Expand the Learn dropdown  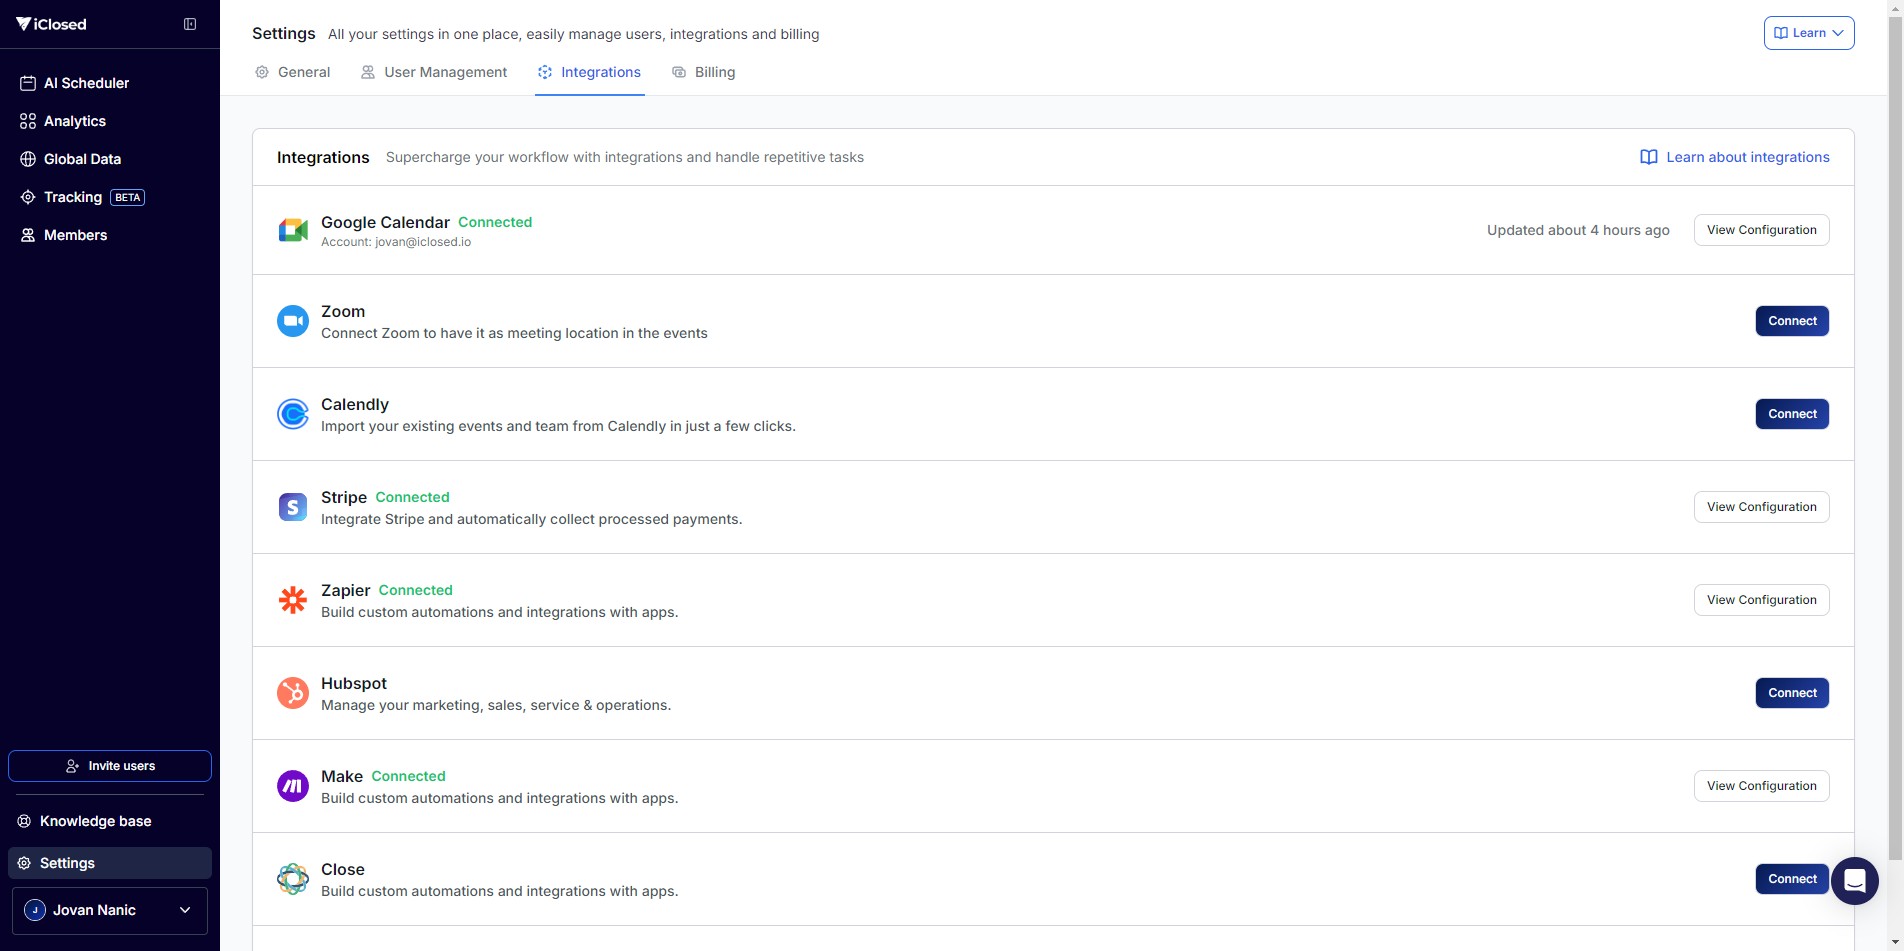pyautogui.click(x=1809, y=33)
